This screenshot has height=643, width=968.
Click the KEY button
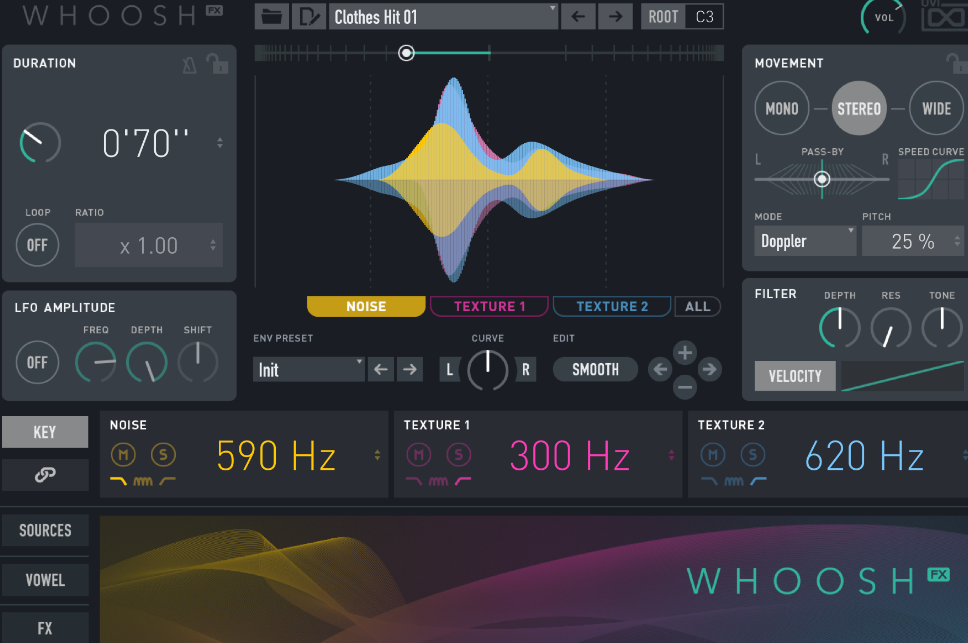(45, 432)
